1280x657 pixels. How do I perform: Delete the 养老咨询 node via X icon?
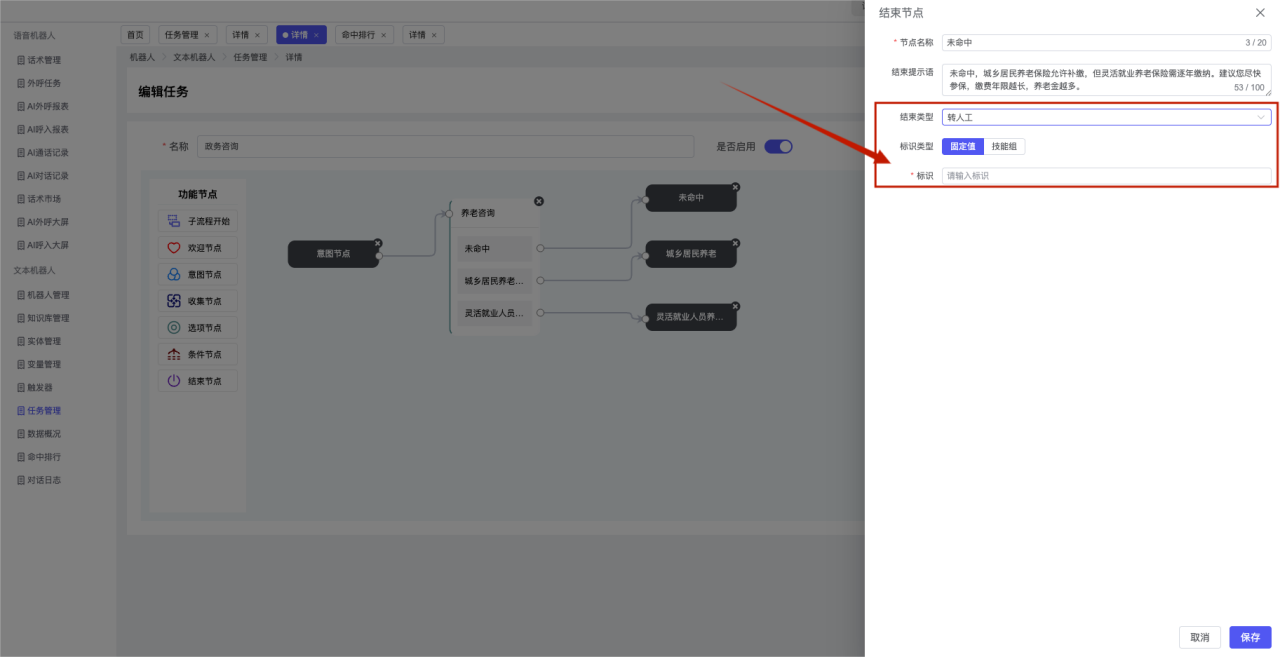(539, 201)
